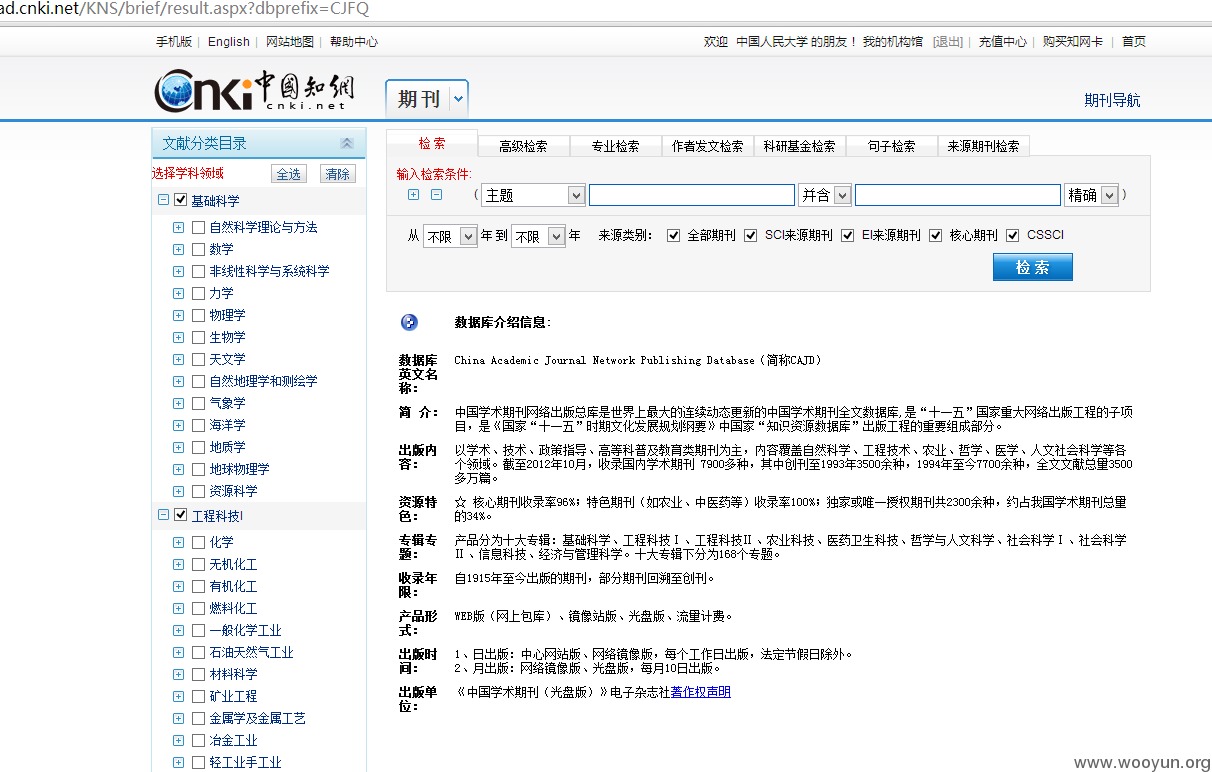1212x772 pixels.
Task: Add a search condition row with plus icon
Action: [414, 195]
